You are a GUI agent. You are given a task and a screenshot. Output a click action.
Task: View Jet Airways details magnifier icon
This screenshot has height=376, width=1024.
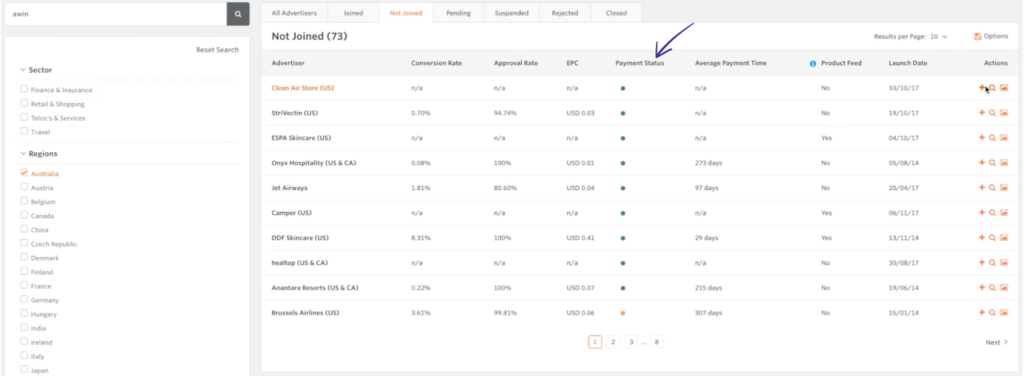992,187
